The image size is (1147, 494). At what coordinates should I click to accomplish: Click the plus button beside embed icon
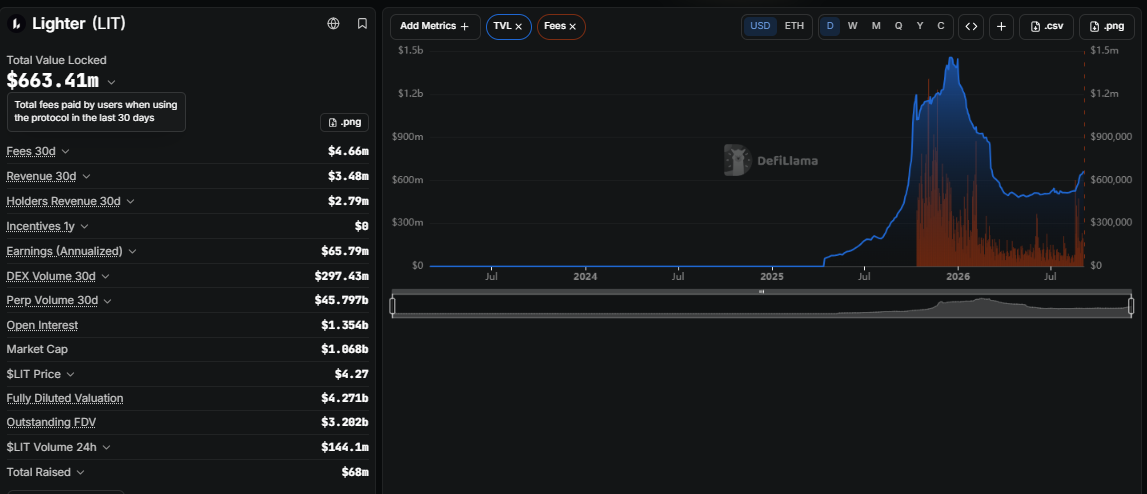(1001, 26)
